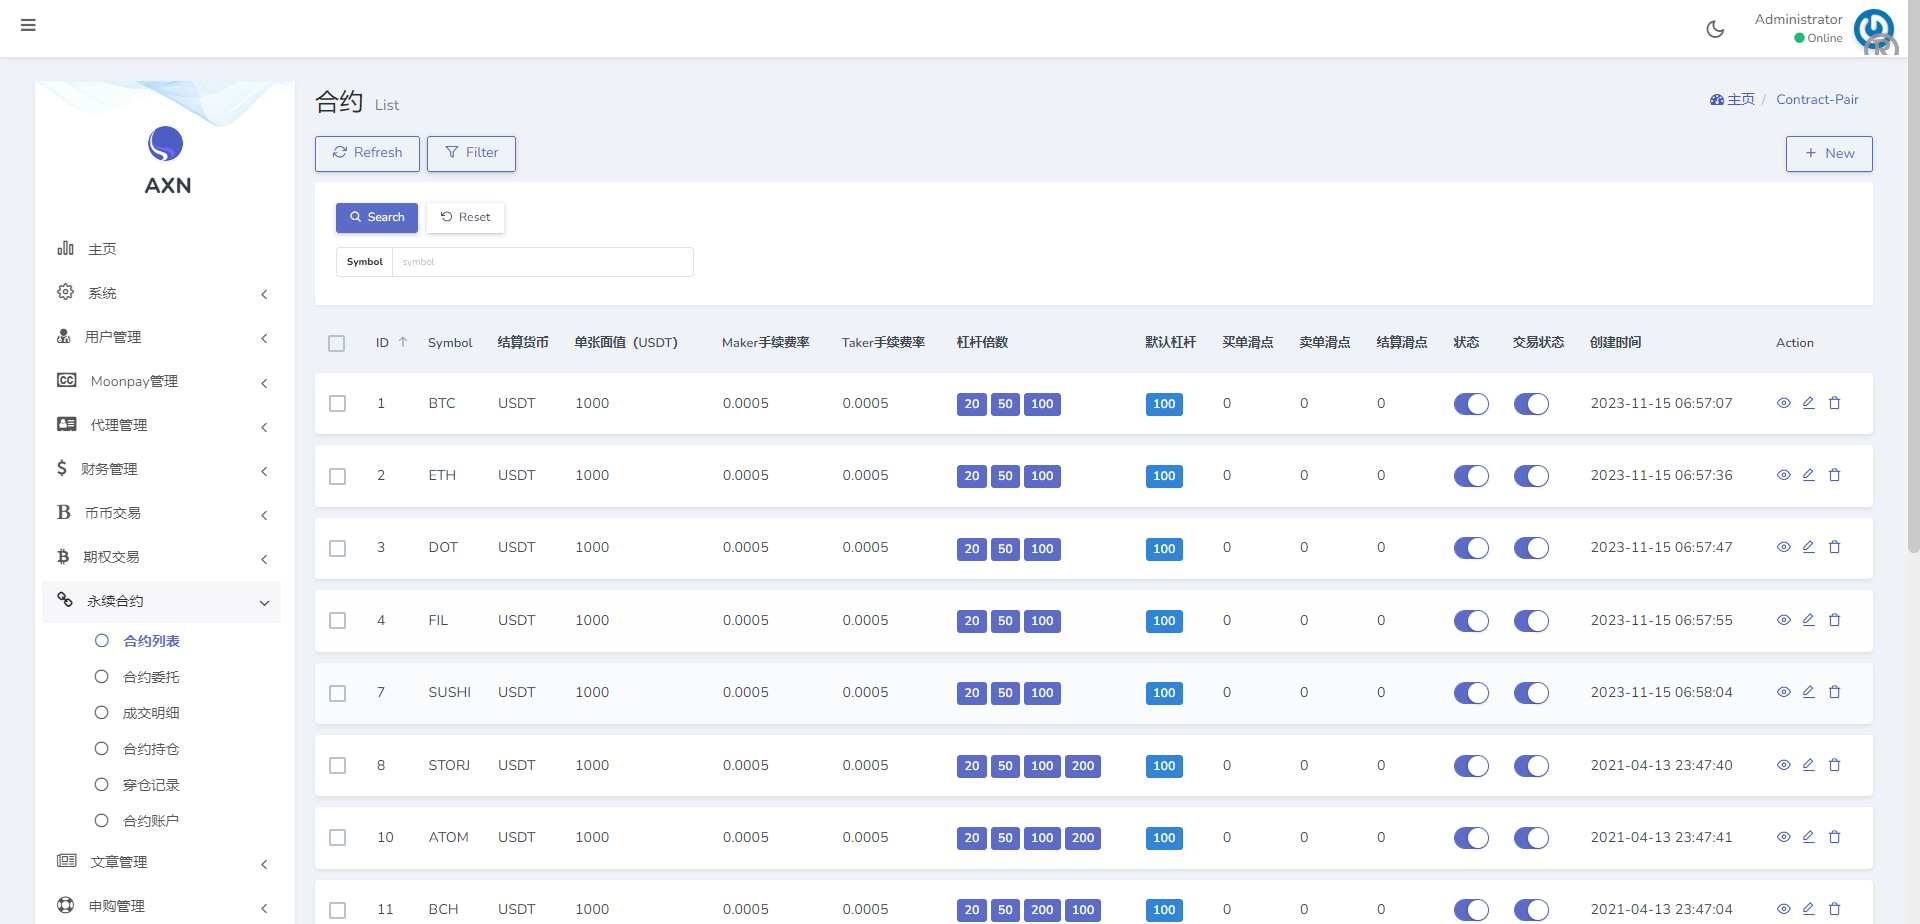Tick the checkbox for BTC row
Image resolution: width=1920 pixels, height=924 pixels.
click(x=338, y=404)
